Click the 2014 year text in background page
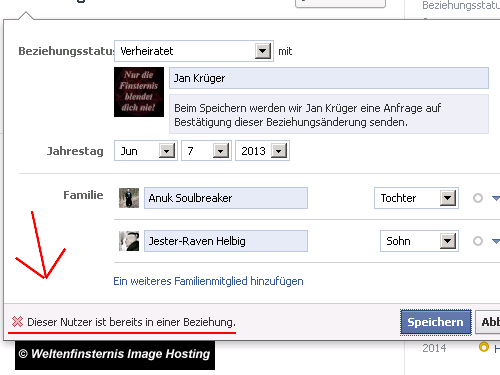This screenshot has height=375, width=500. [434, 348]
